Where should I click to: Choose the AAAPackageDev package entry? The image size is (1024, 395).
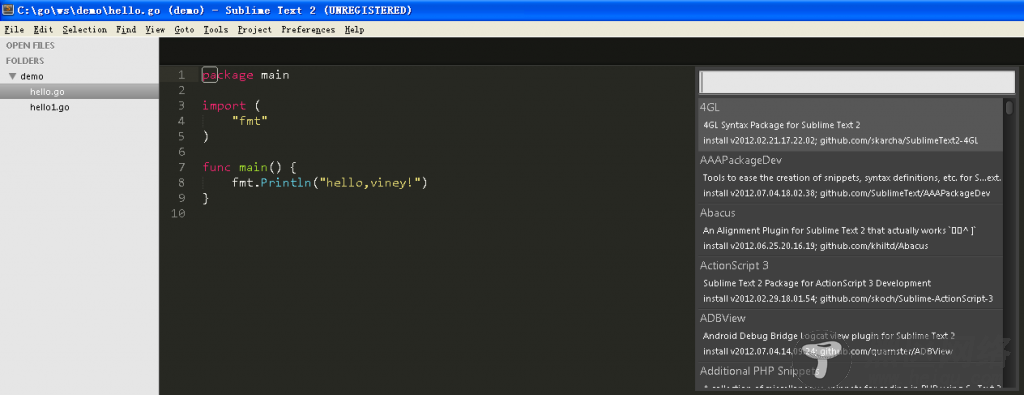pyautogui.click(x=850, y=178)
